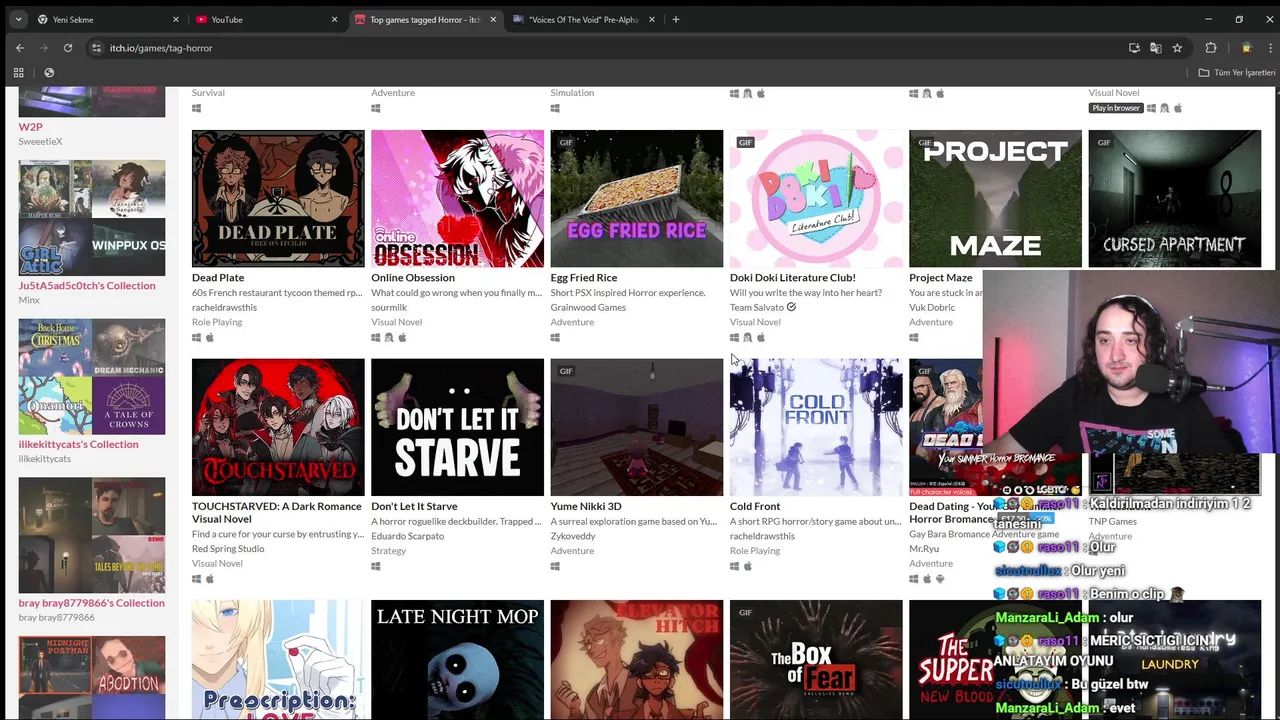Open the Doki Doki Literature Club! title link
The height and width of the screenshot is (720, 1280).
793,277
